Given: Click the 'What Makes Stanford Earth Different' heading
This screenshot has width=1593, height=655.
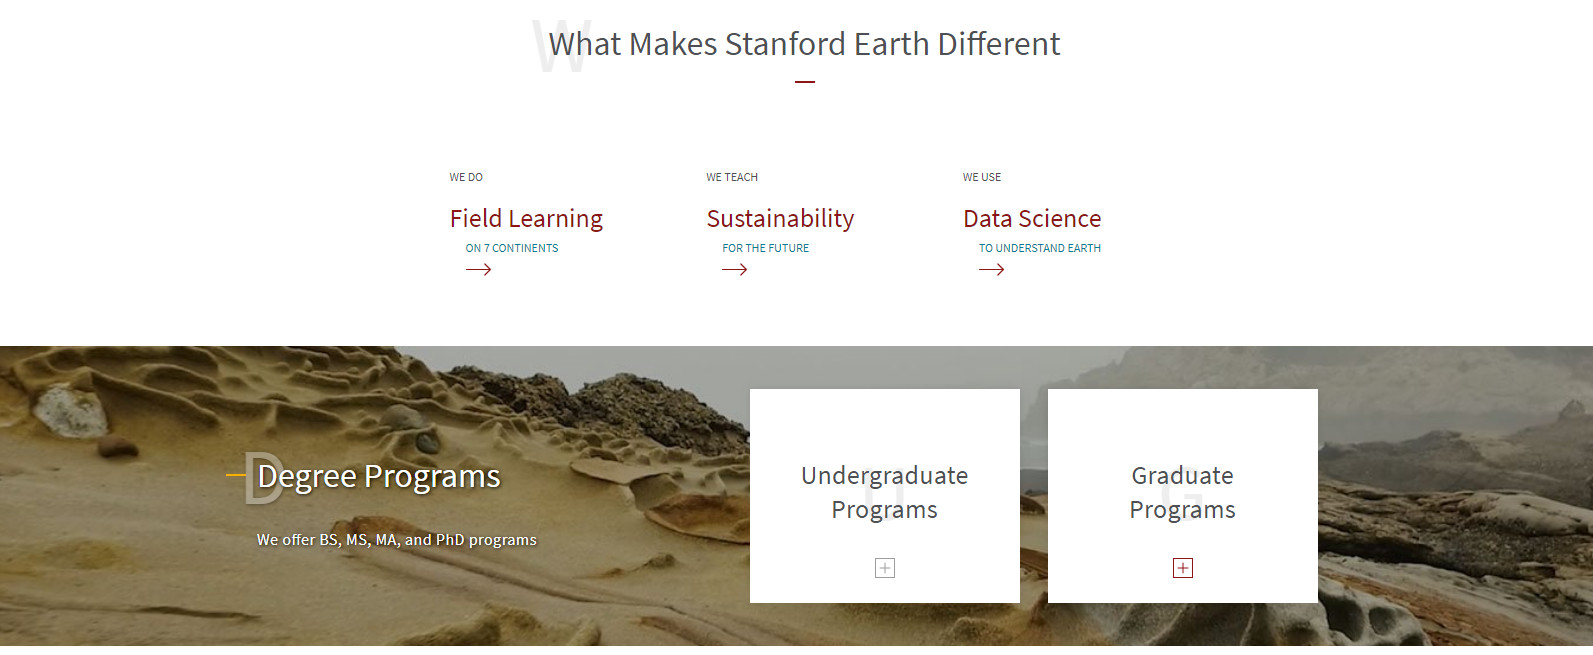Looking at the screenshot, I should 804,44.
